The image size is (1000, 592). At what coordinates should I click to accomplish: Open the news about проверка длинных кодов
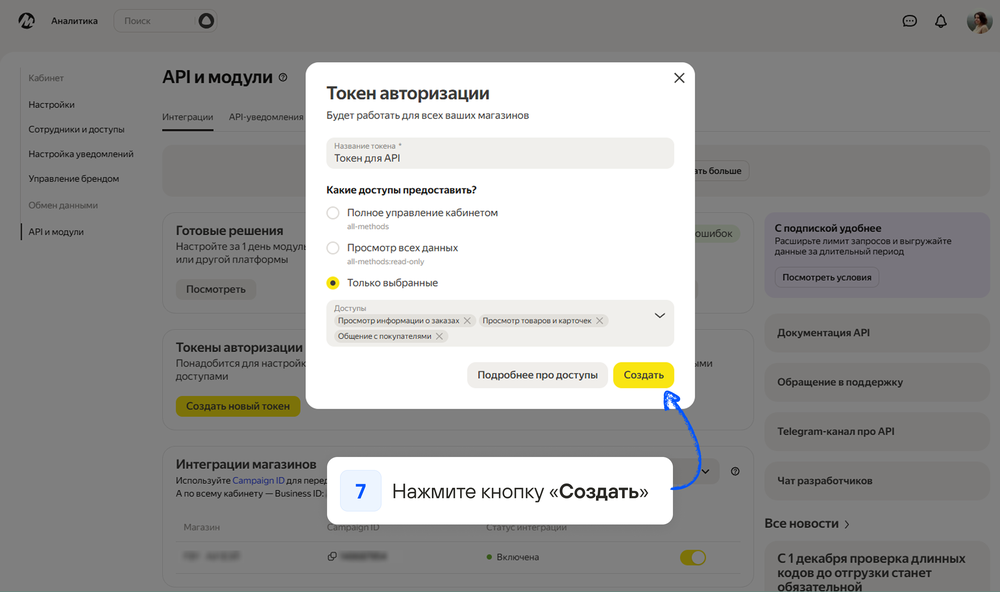click(877, 569)
